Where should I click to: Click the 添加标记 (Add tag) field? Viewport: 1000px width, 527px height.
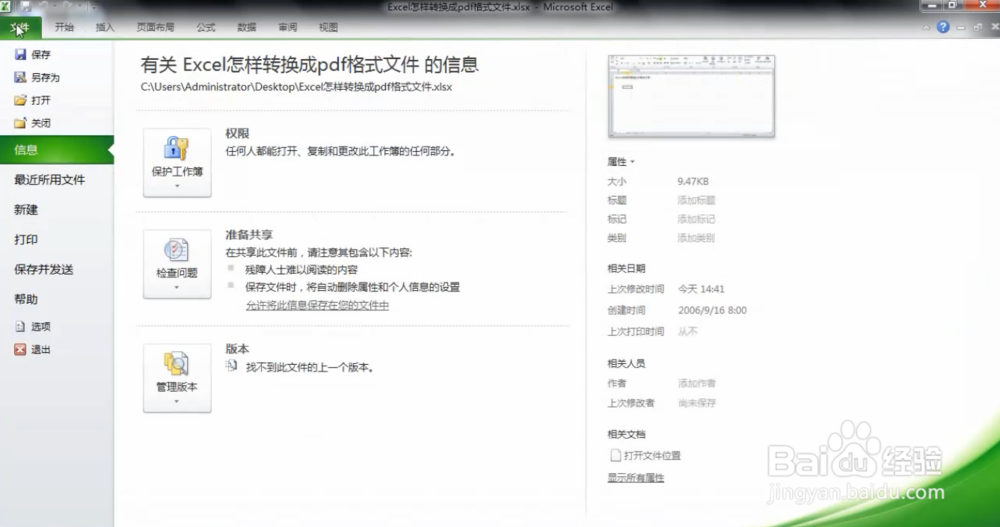coord(696,219)
